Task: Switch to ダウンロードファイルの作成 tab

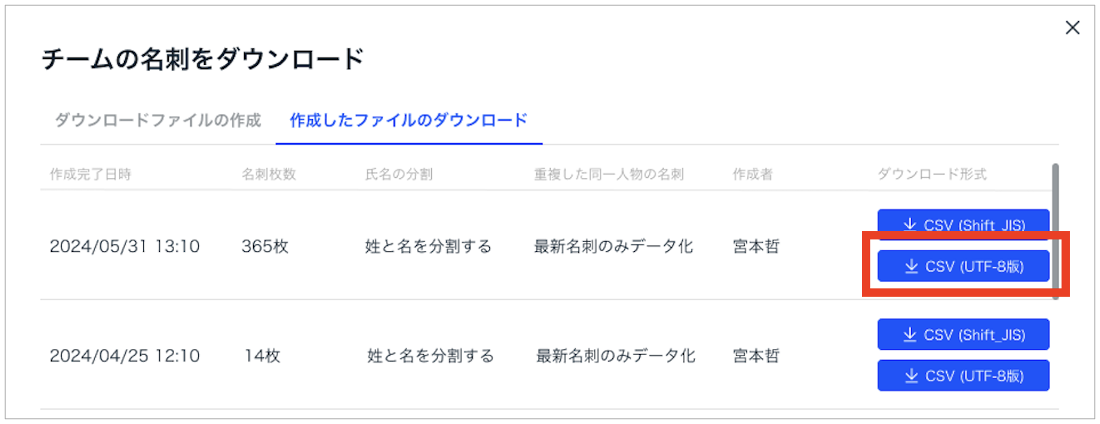Action: [157, 120]
